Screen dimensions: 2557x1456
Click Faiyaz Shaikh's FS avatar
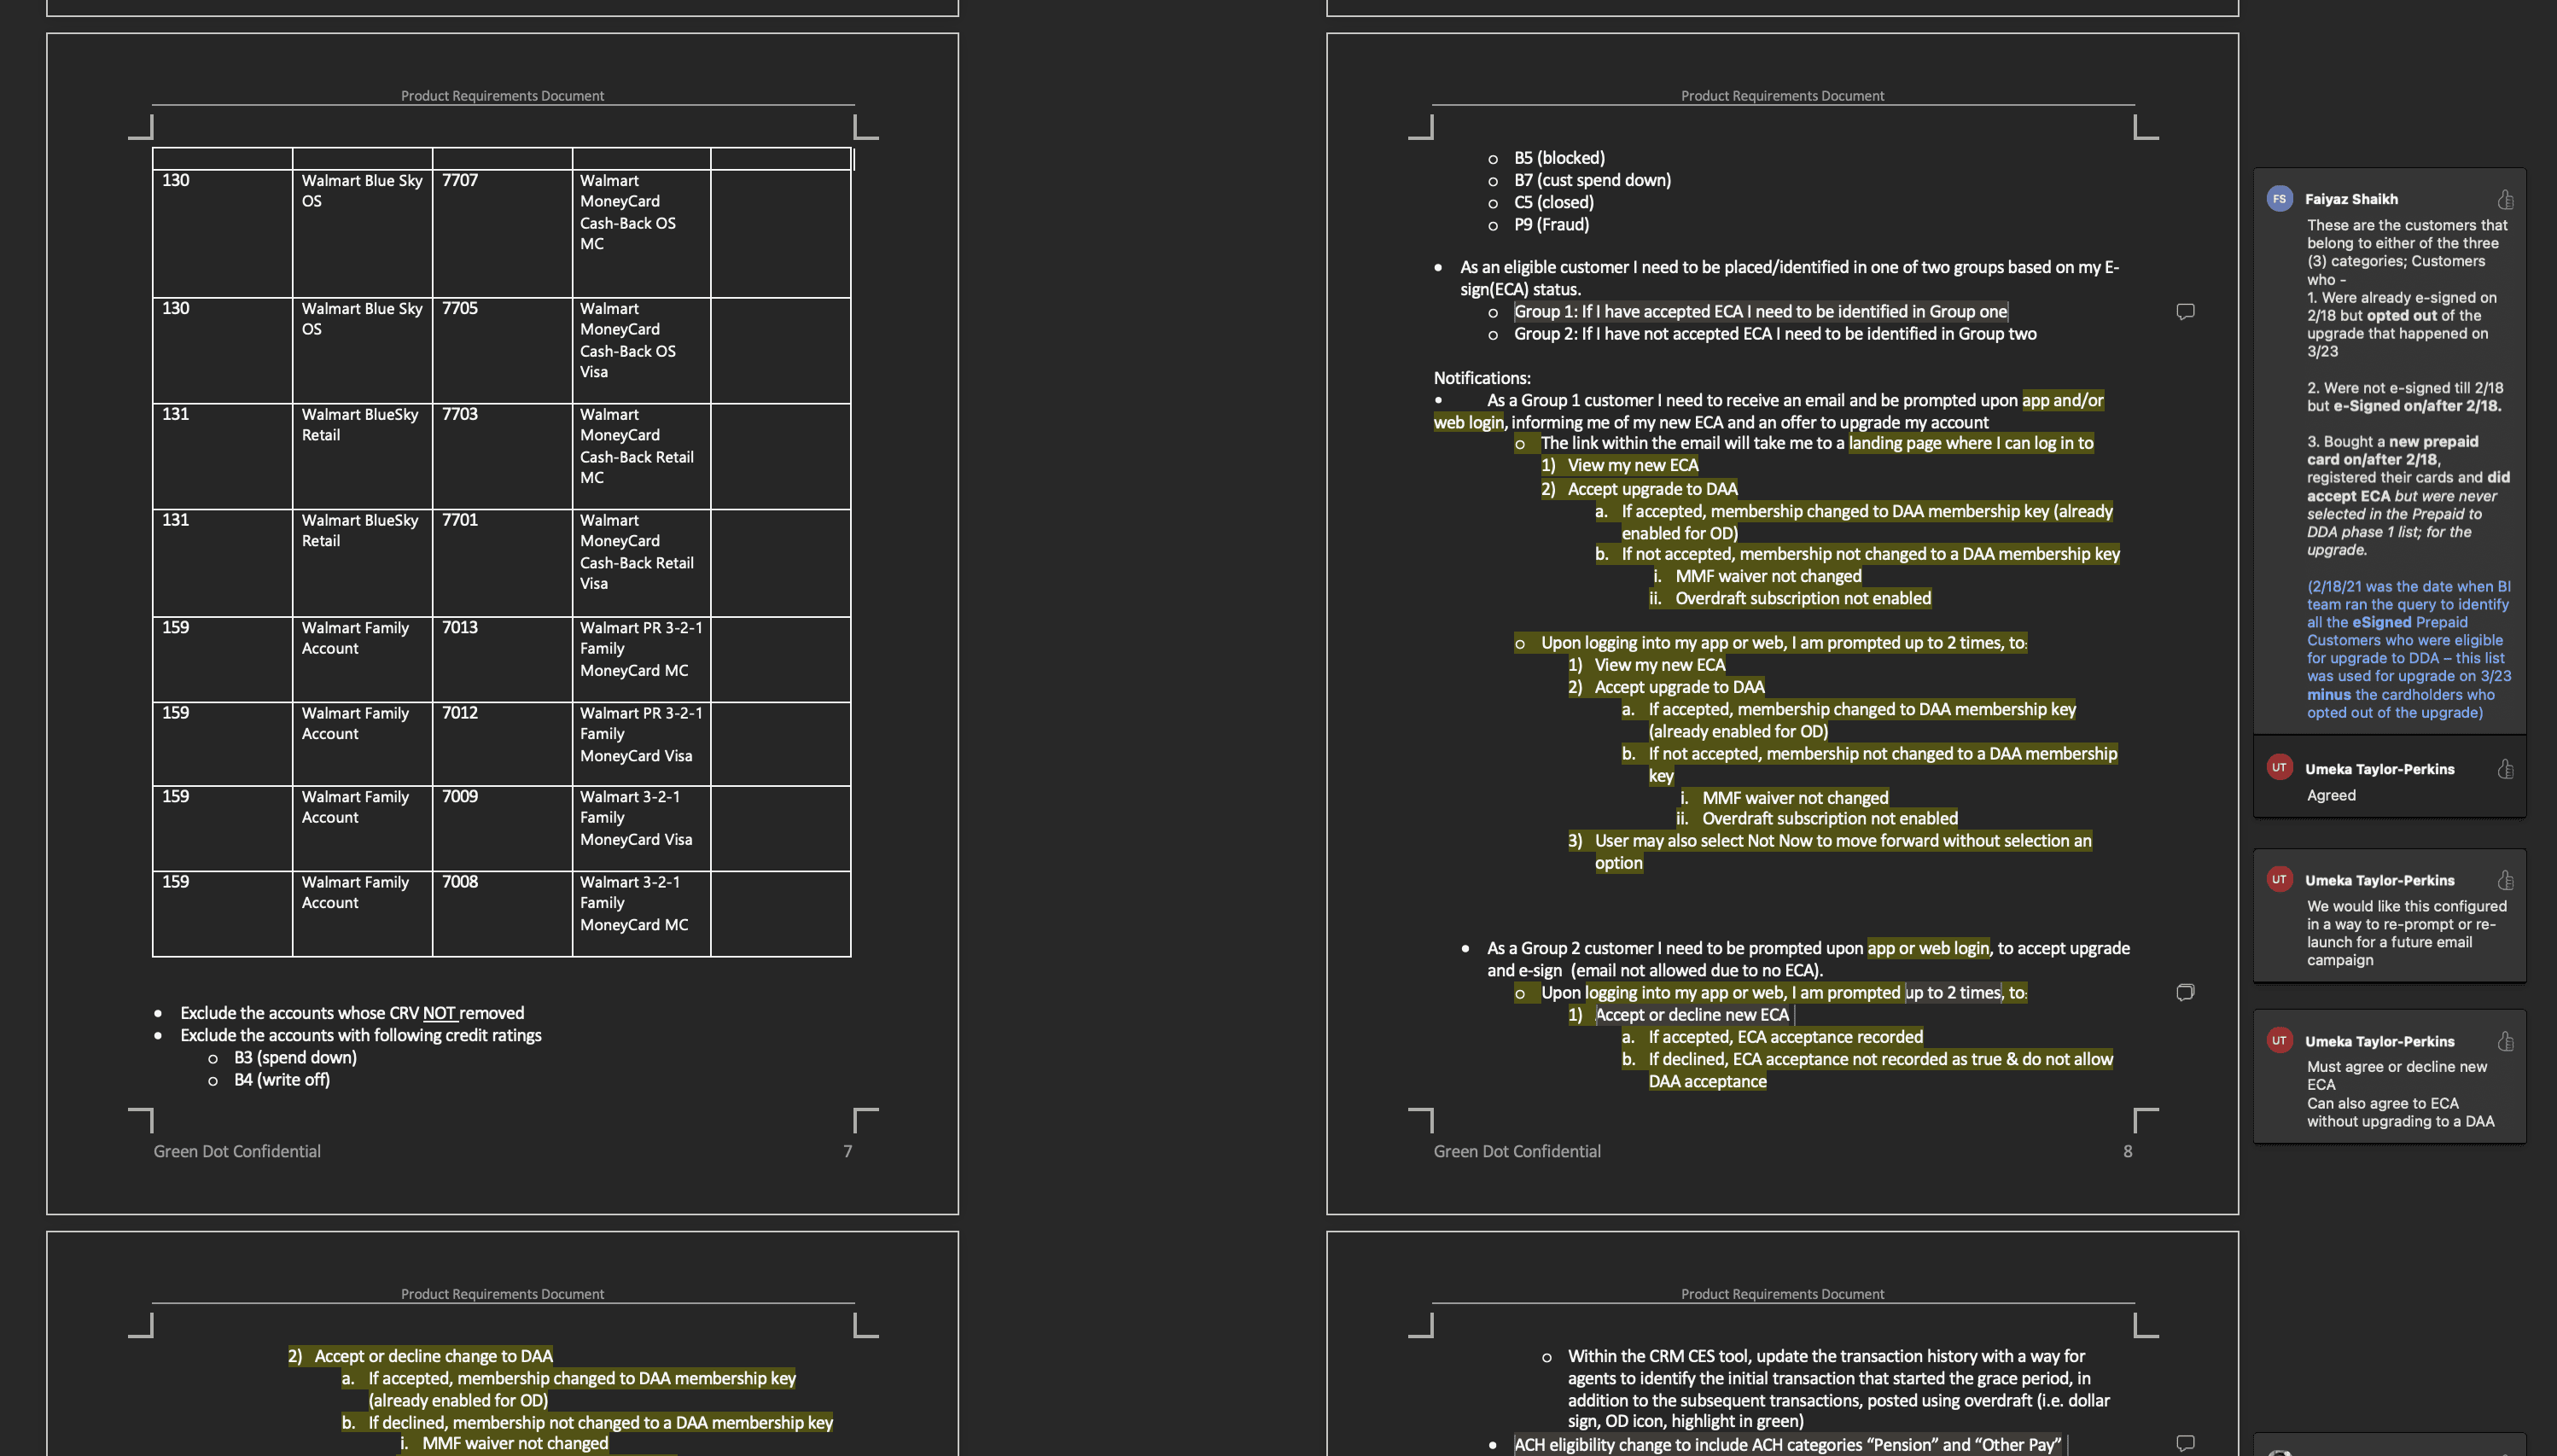[x=2279, y=199]
